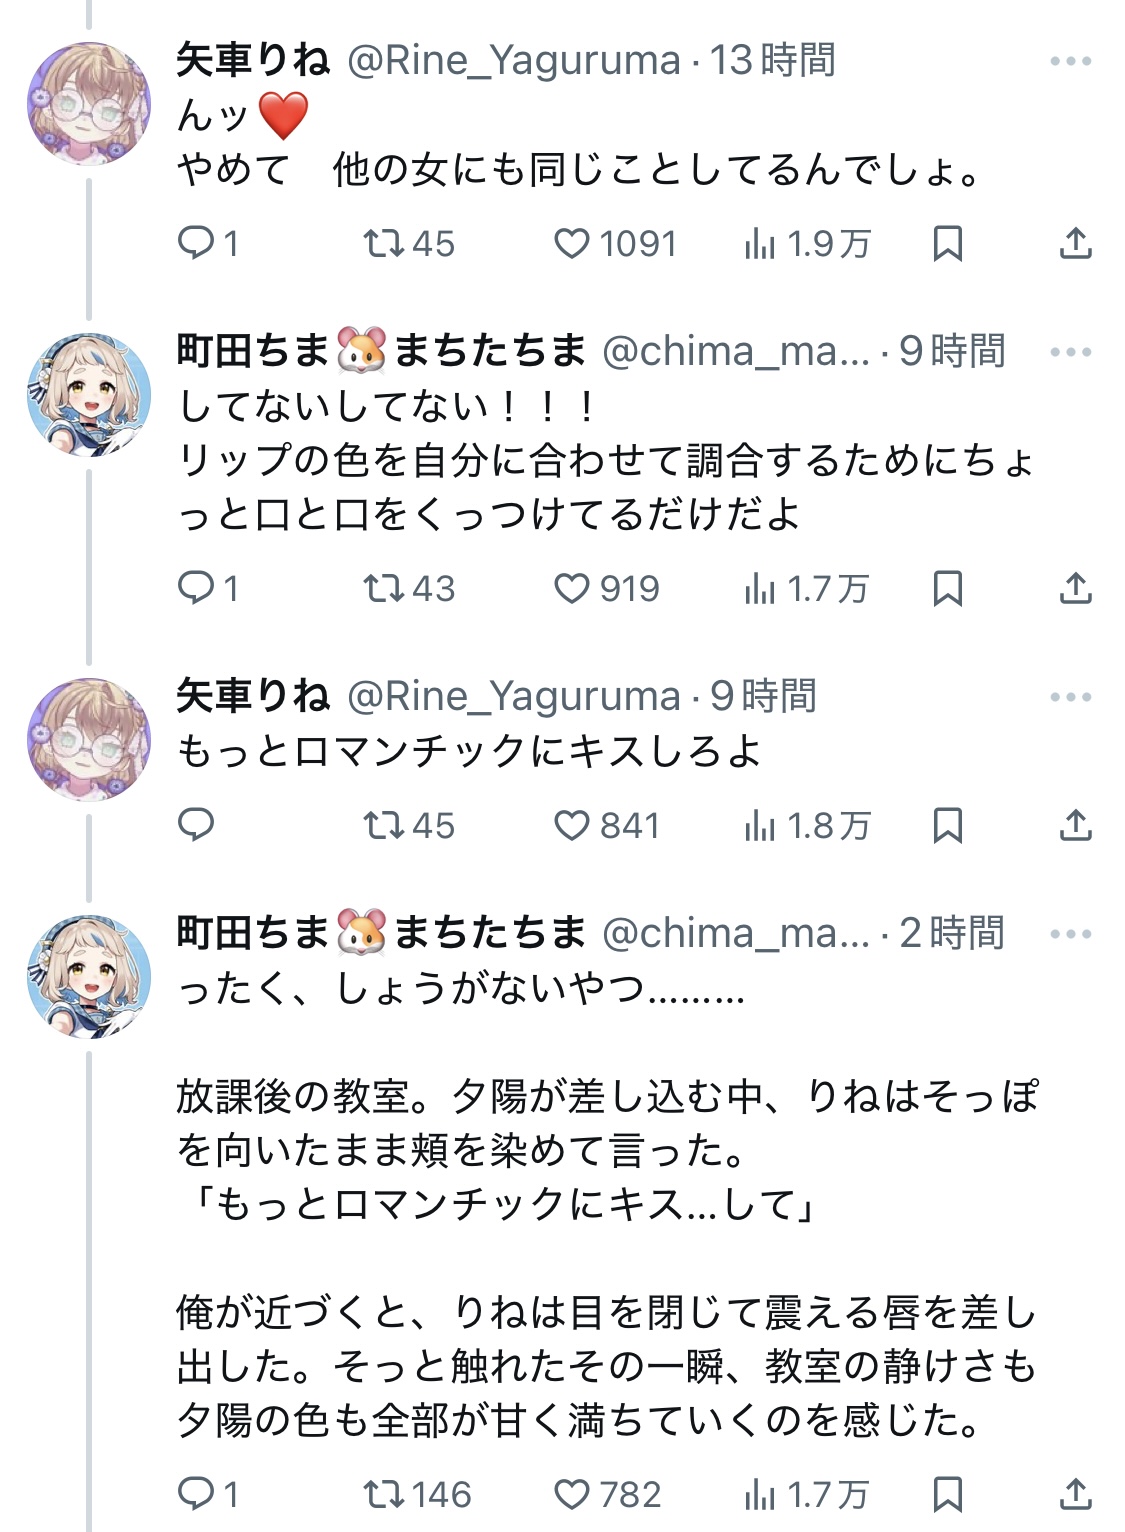
Task: View analytics showing 1.8万 views
Action: click(x=808, y=826)
